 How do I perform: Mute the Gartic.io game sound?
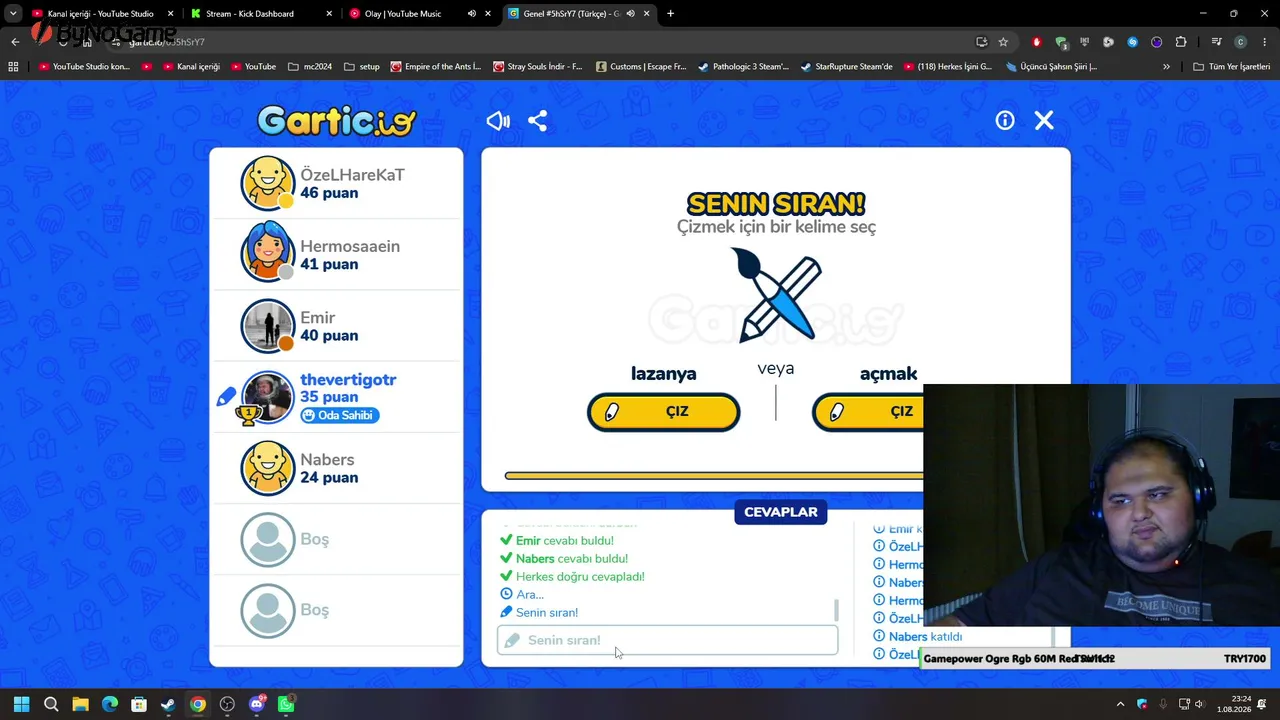click(498, 121)
